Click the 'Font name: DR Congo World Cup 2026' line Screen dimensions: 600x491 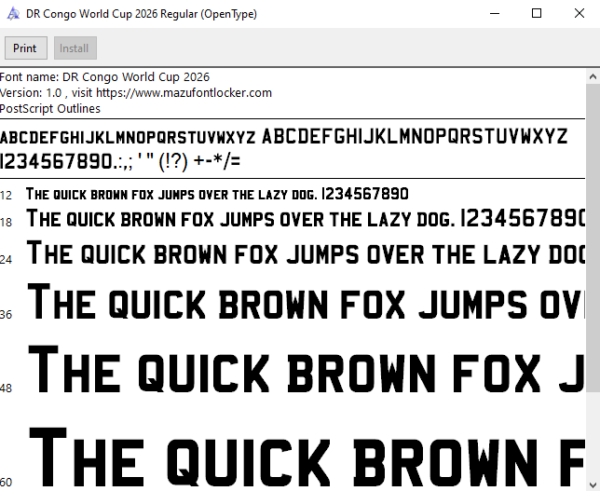click(104, 77)
